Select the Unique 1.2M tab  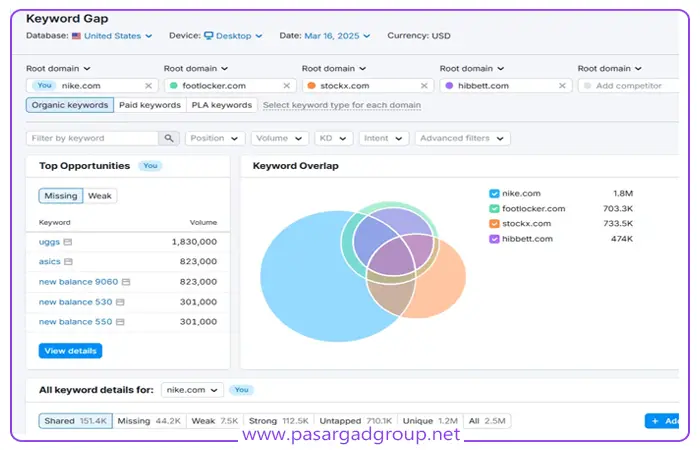[430, 421]
